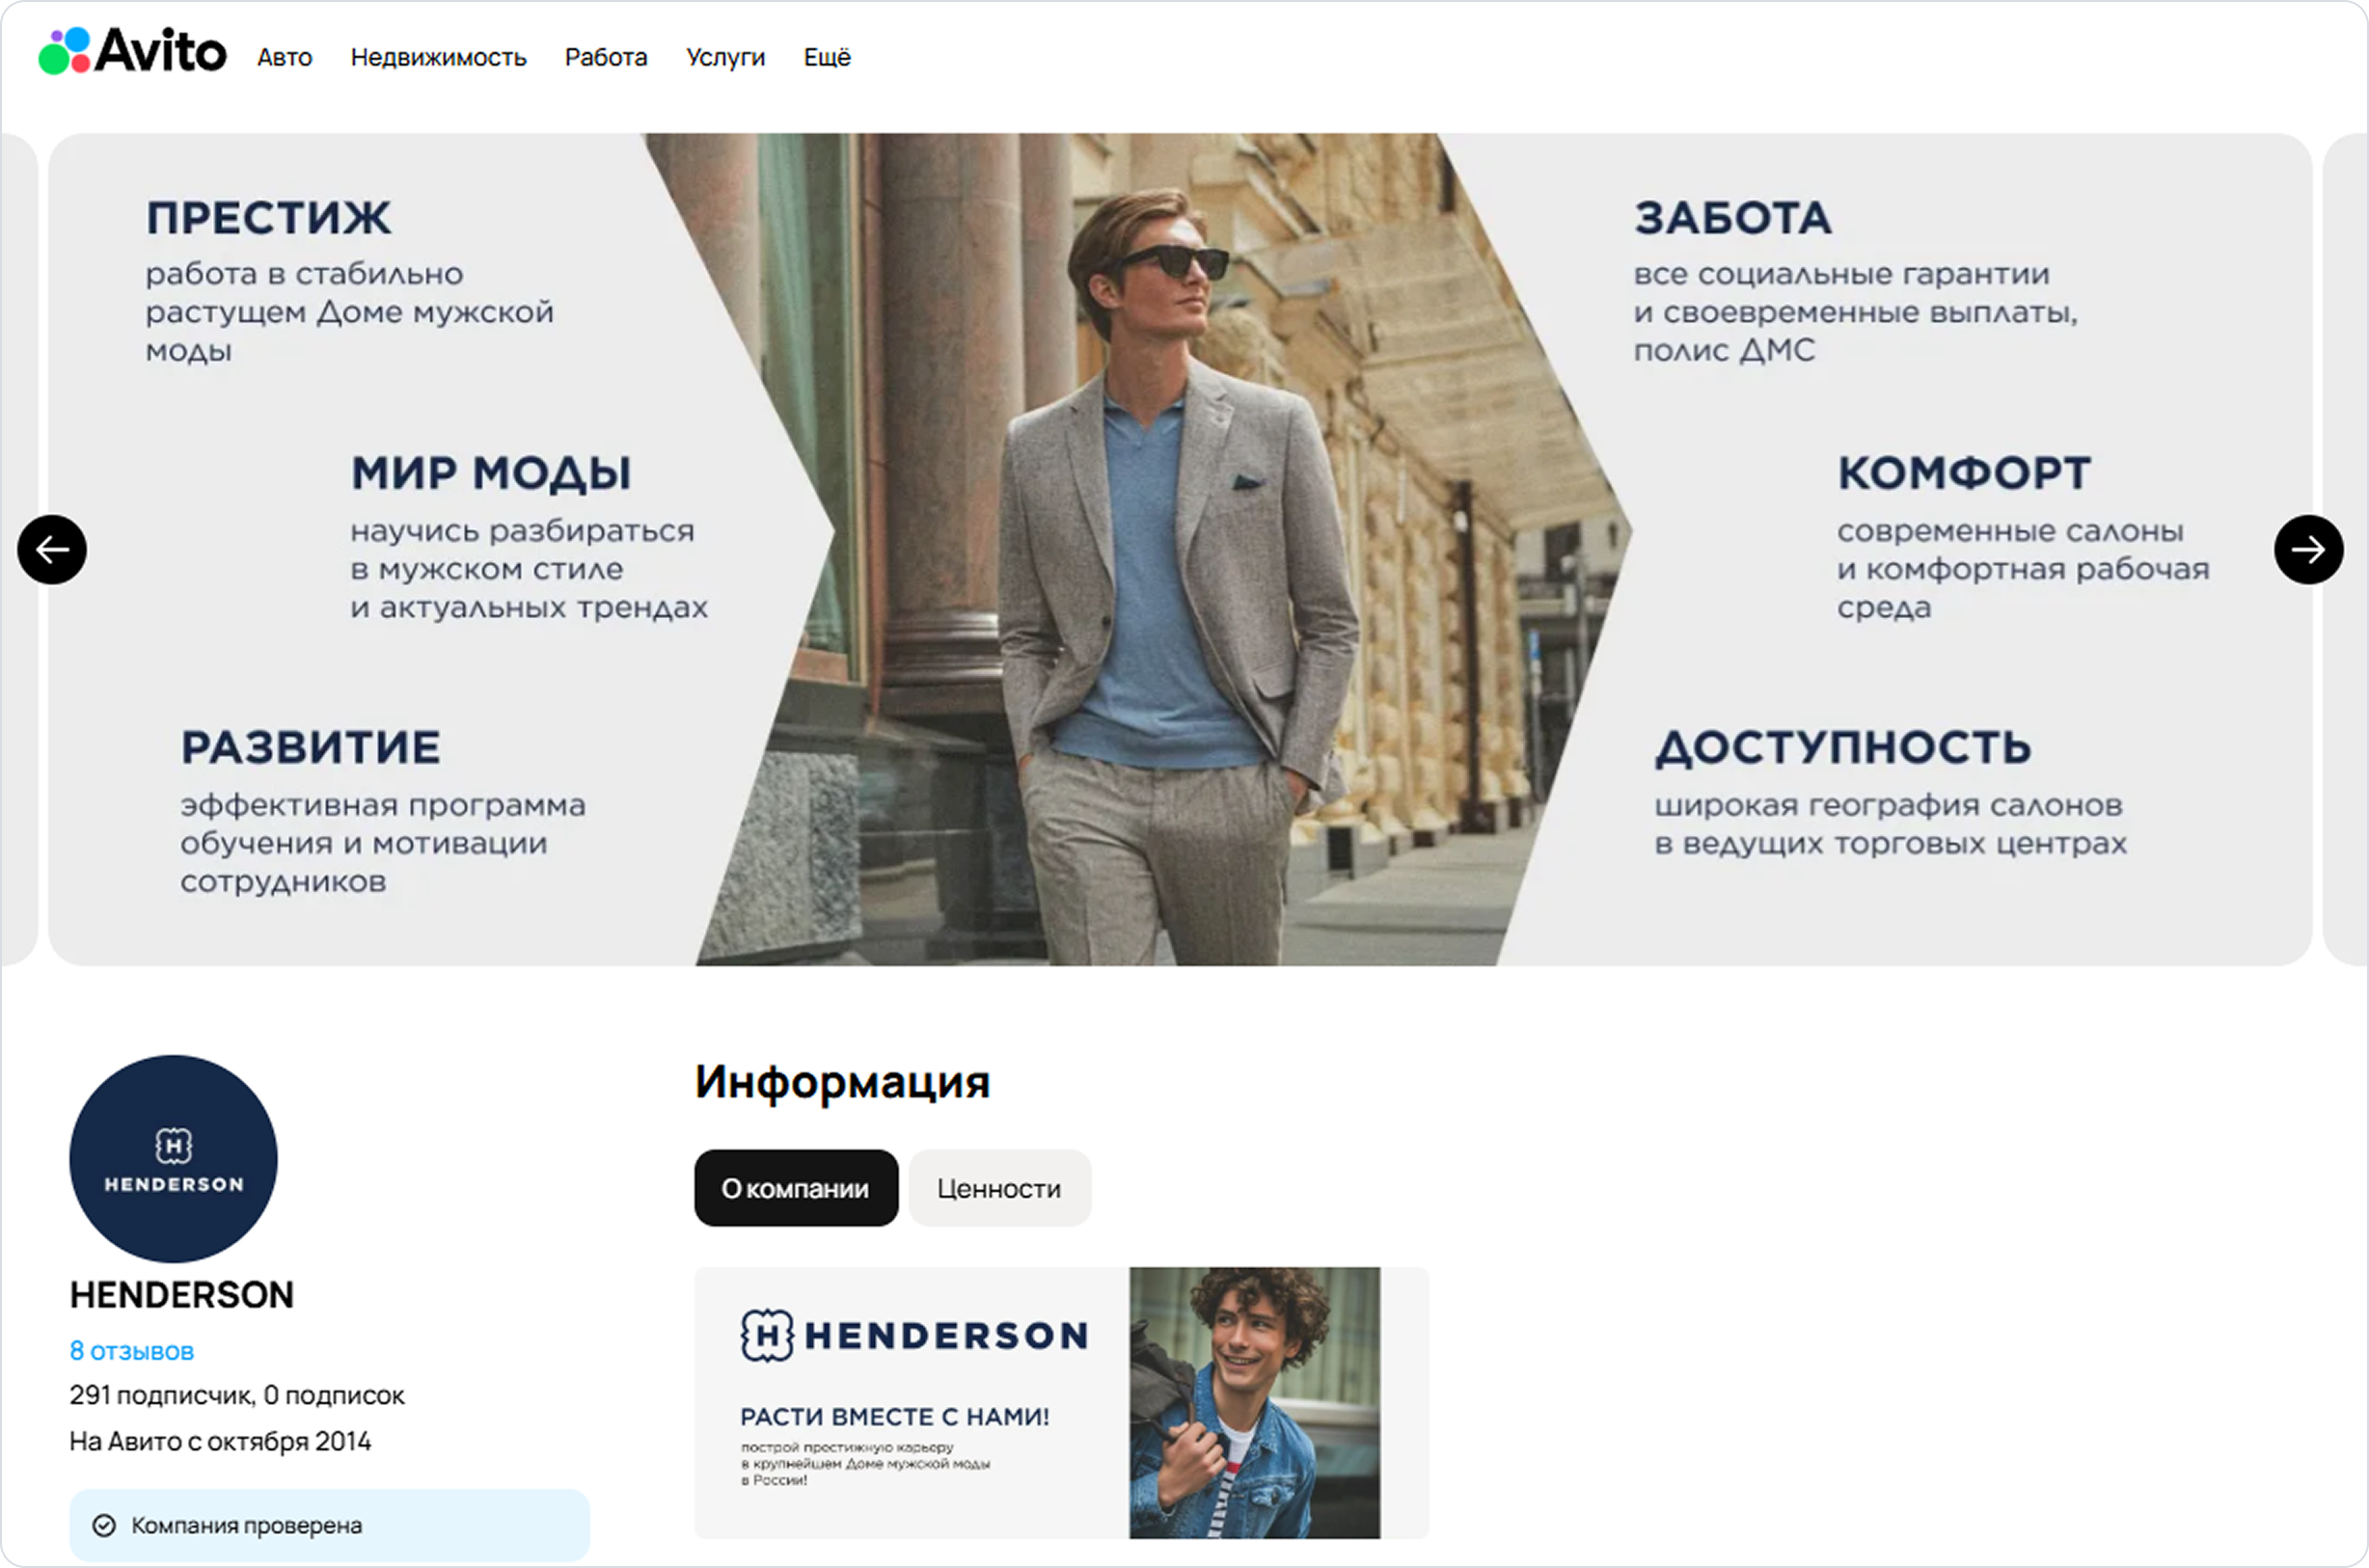Go to next carousel slide

pyautogui.click(x=2308, y=549)
